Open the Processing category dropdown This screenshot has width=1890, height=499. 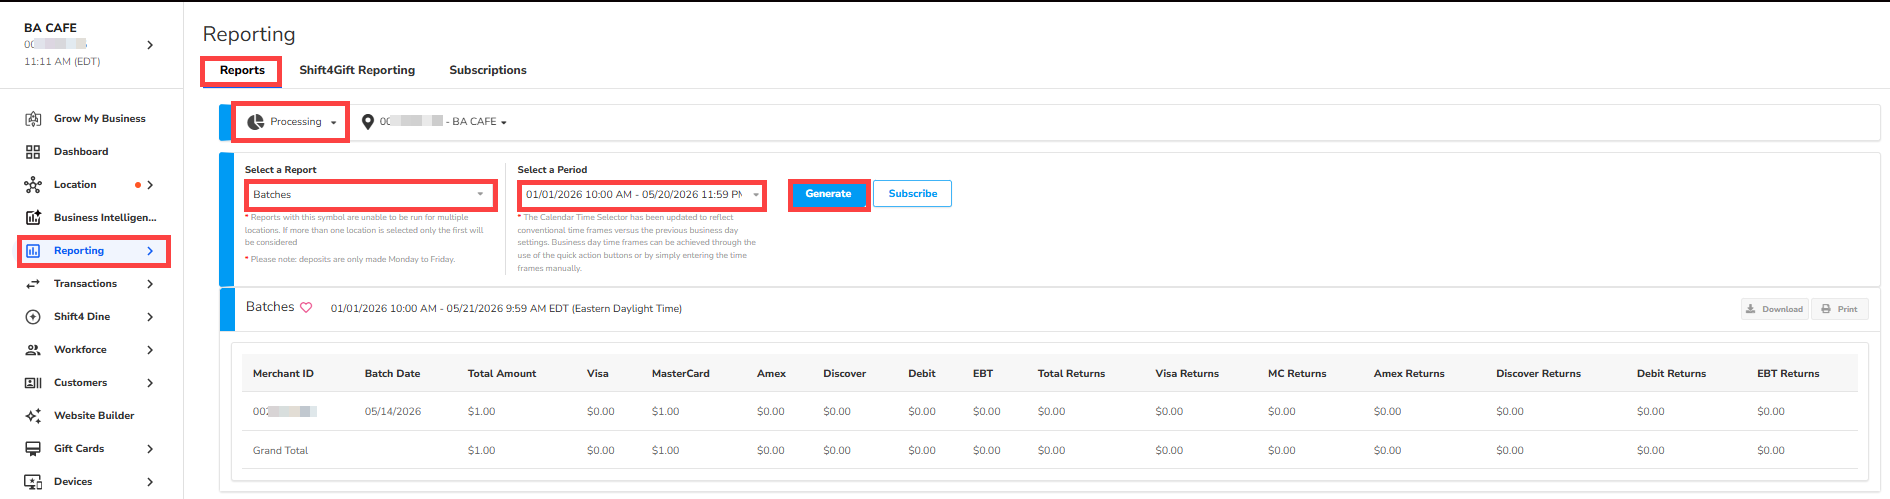(291, 122)
